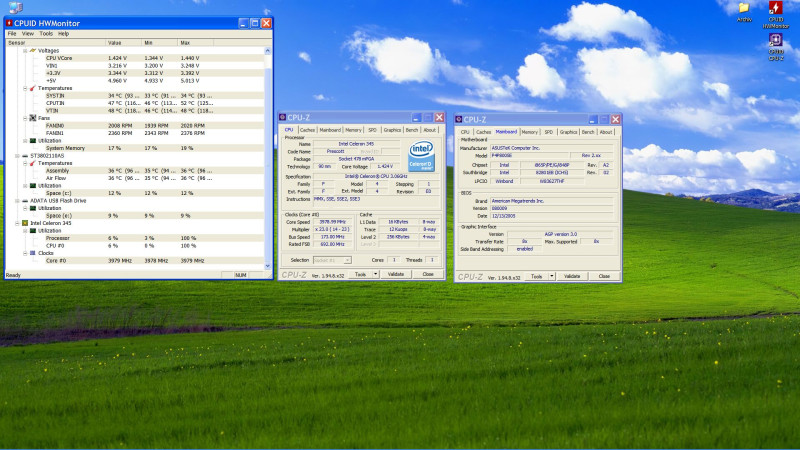Collapse the Fans node

point(24,118)
